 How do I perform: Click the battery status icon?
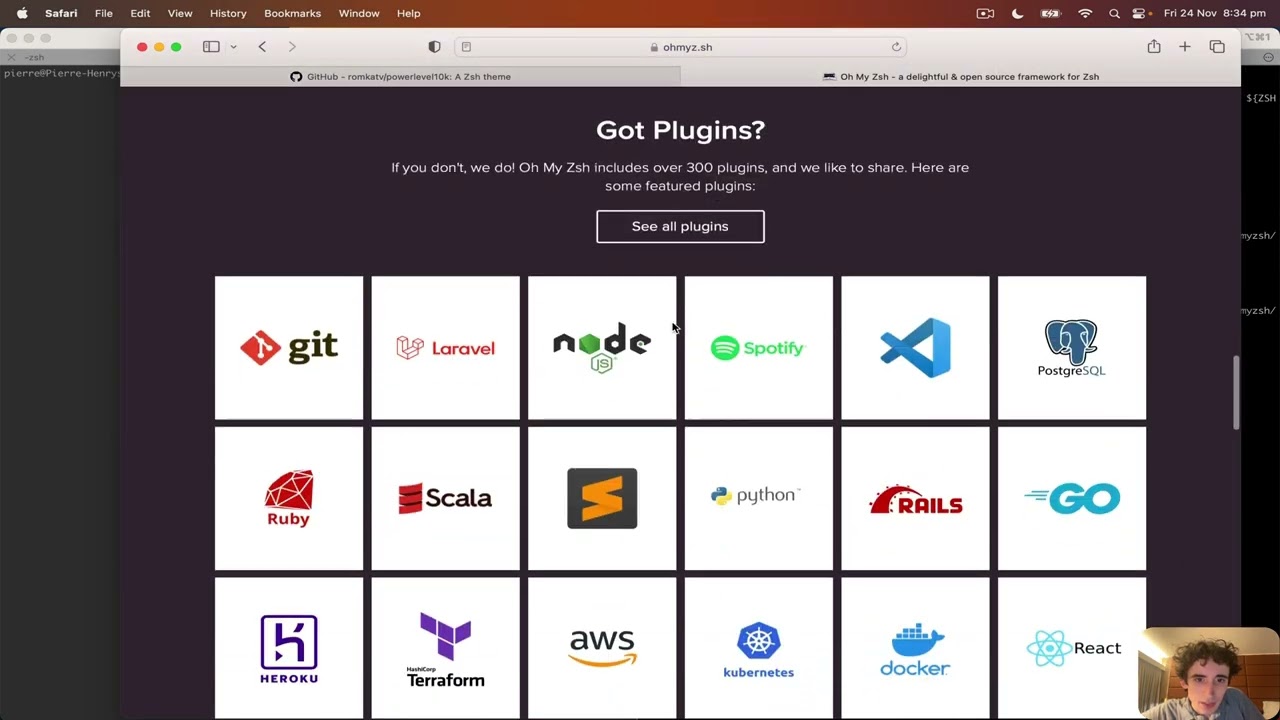tap(1050, 13)
